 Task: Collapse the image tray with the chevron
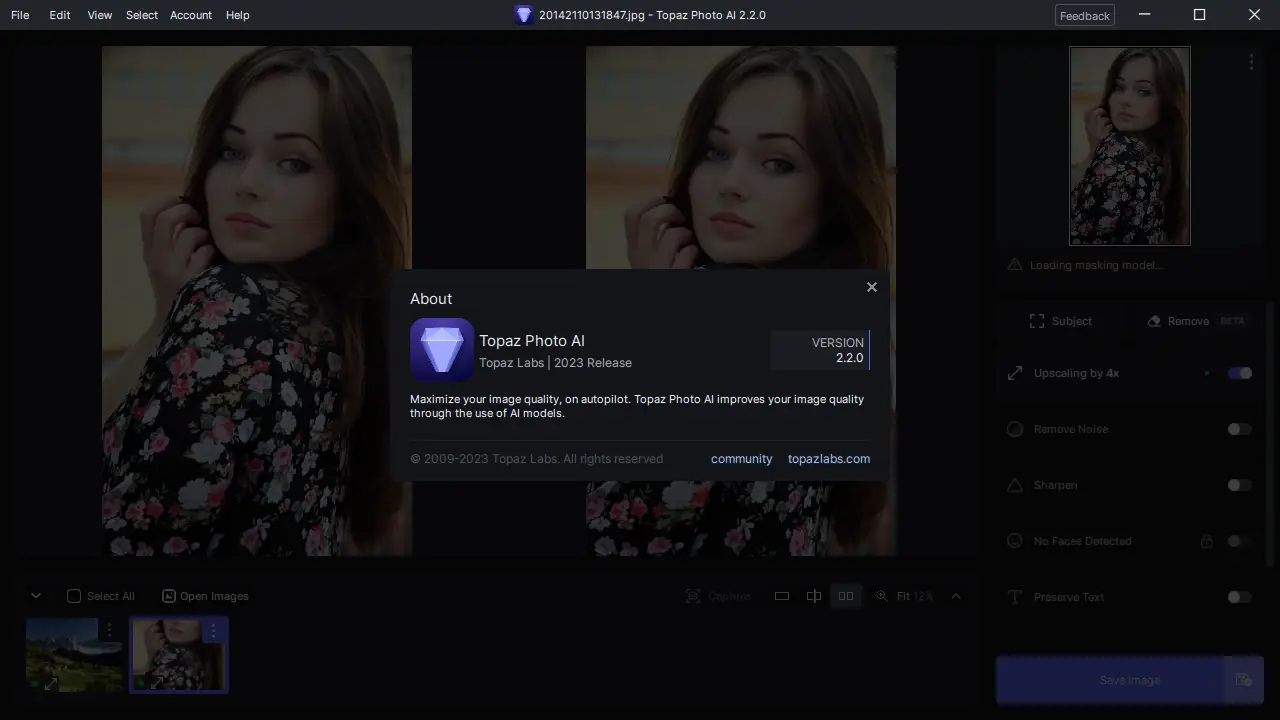coord(36,596)
